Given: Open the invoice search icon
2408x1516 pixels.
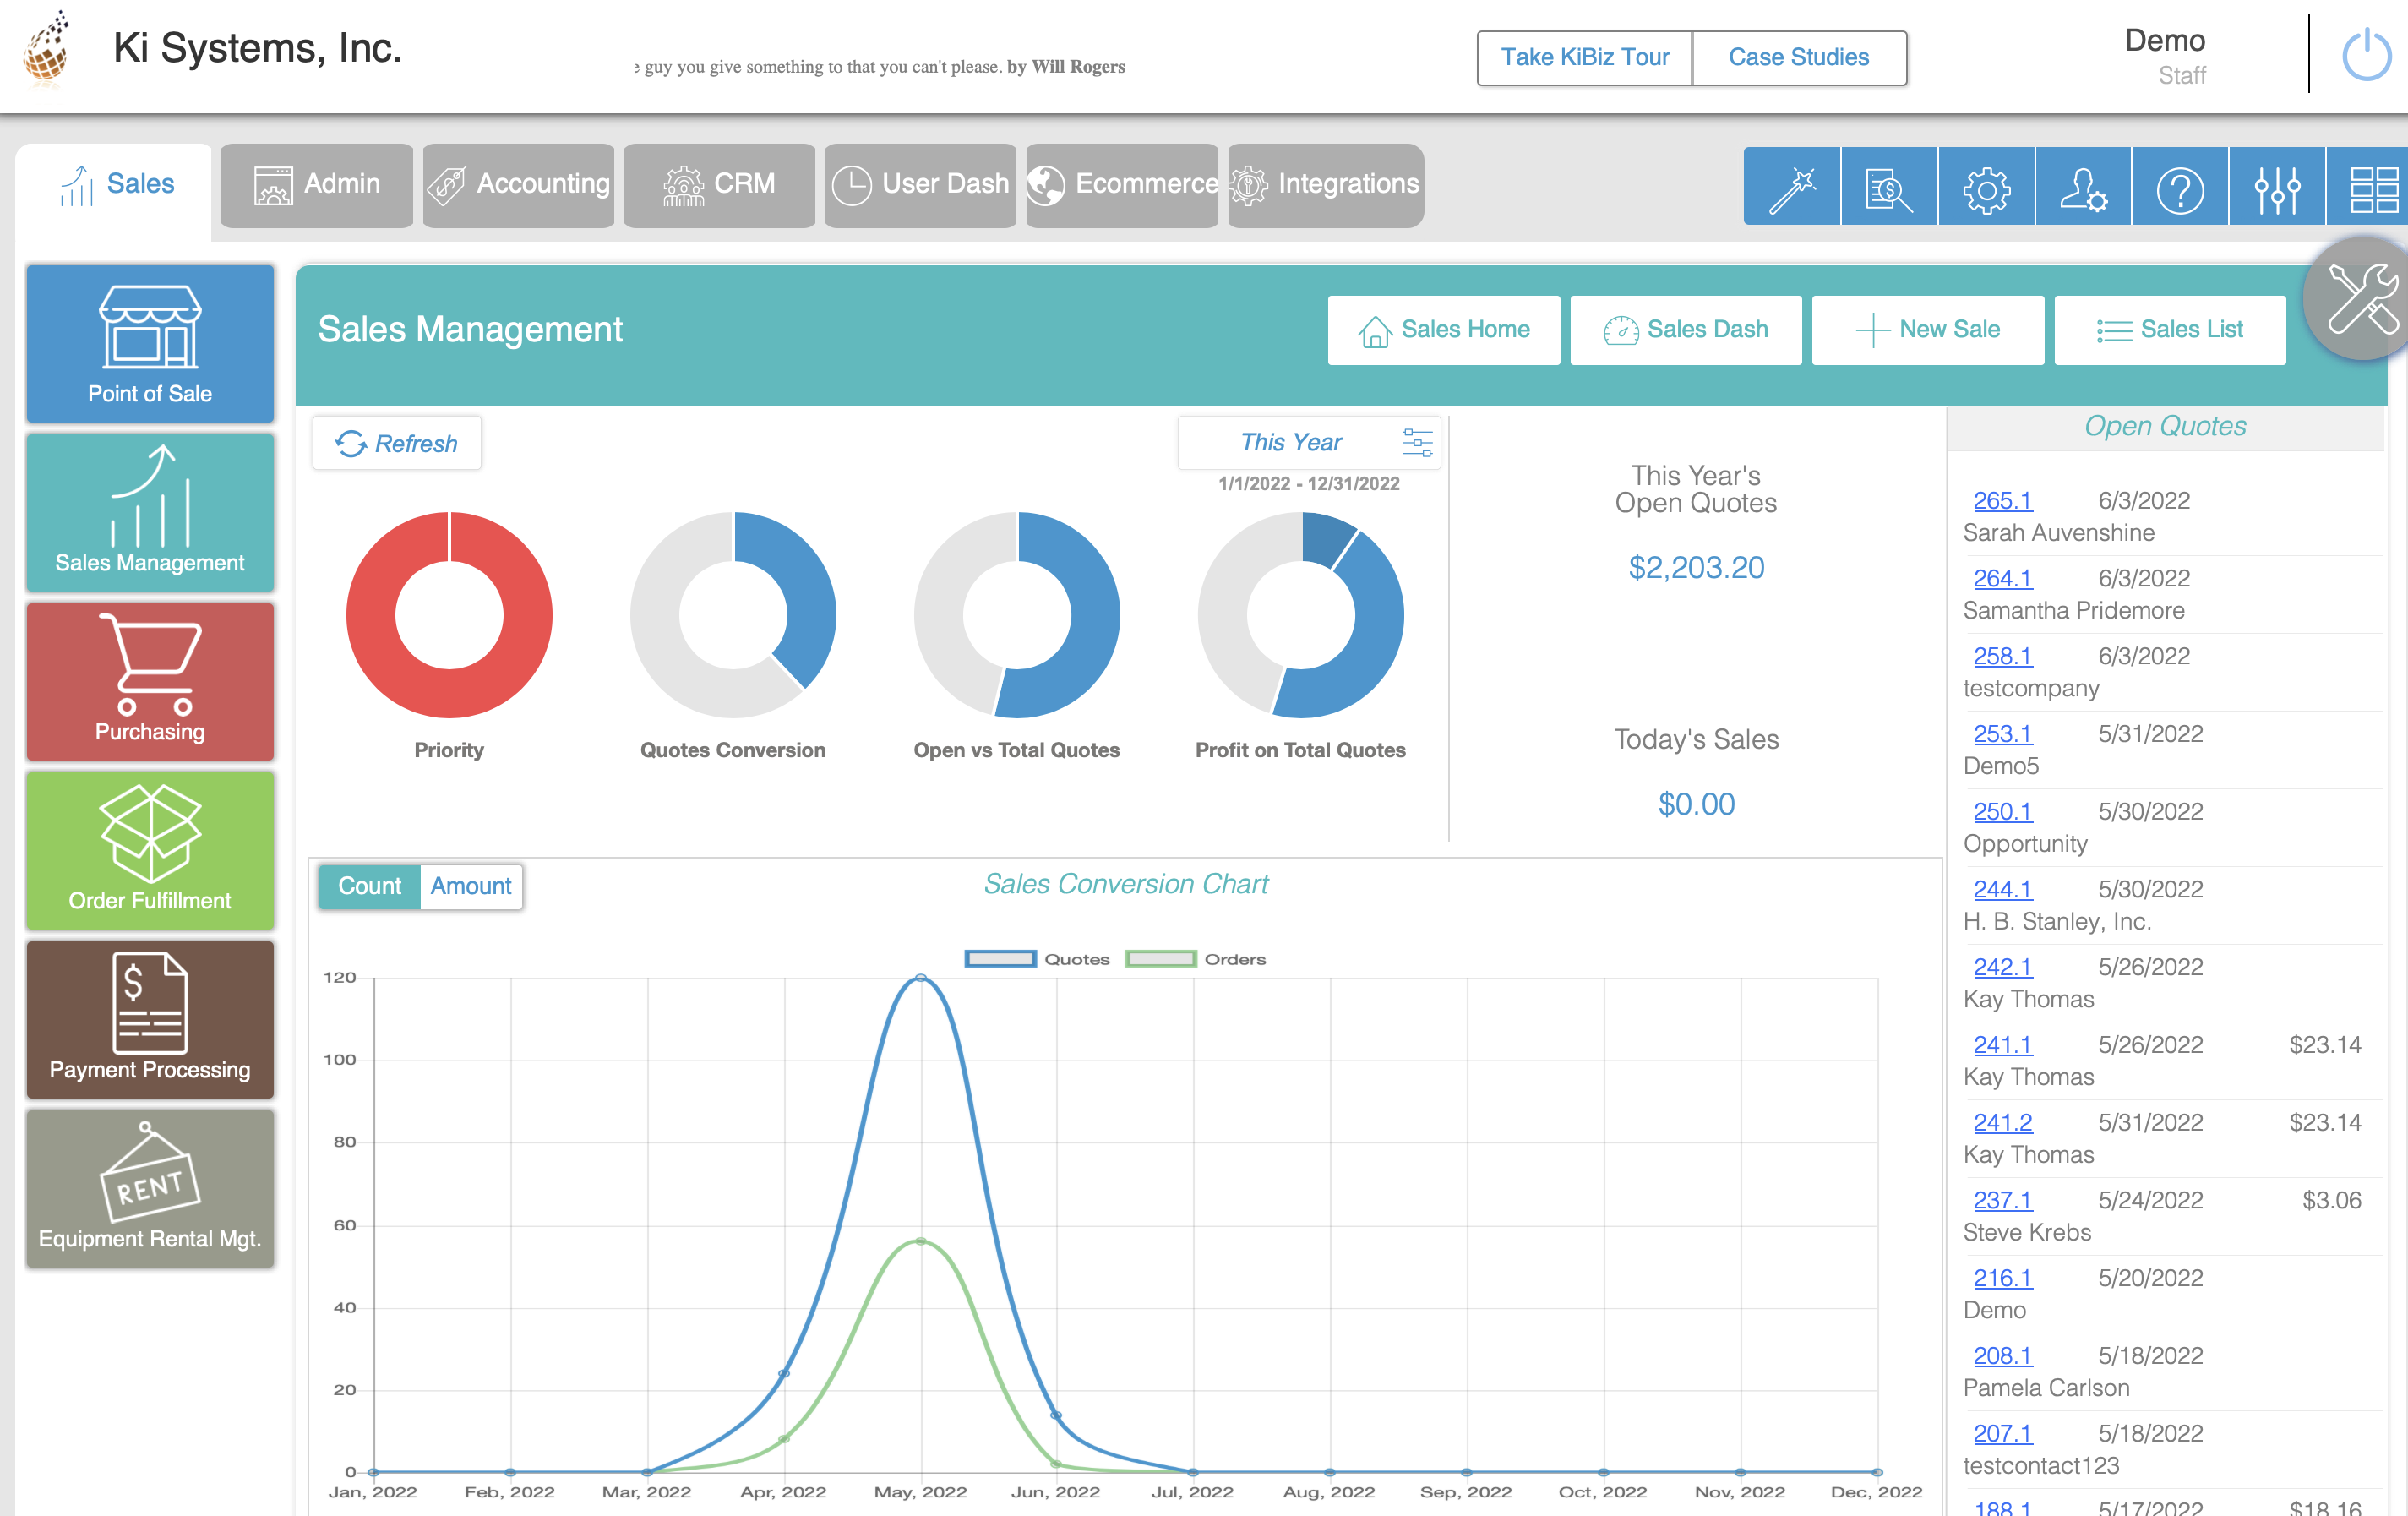Looking at the screenshot, I should point(1888,185).
